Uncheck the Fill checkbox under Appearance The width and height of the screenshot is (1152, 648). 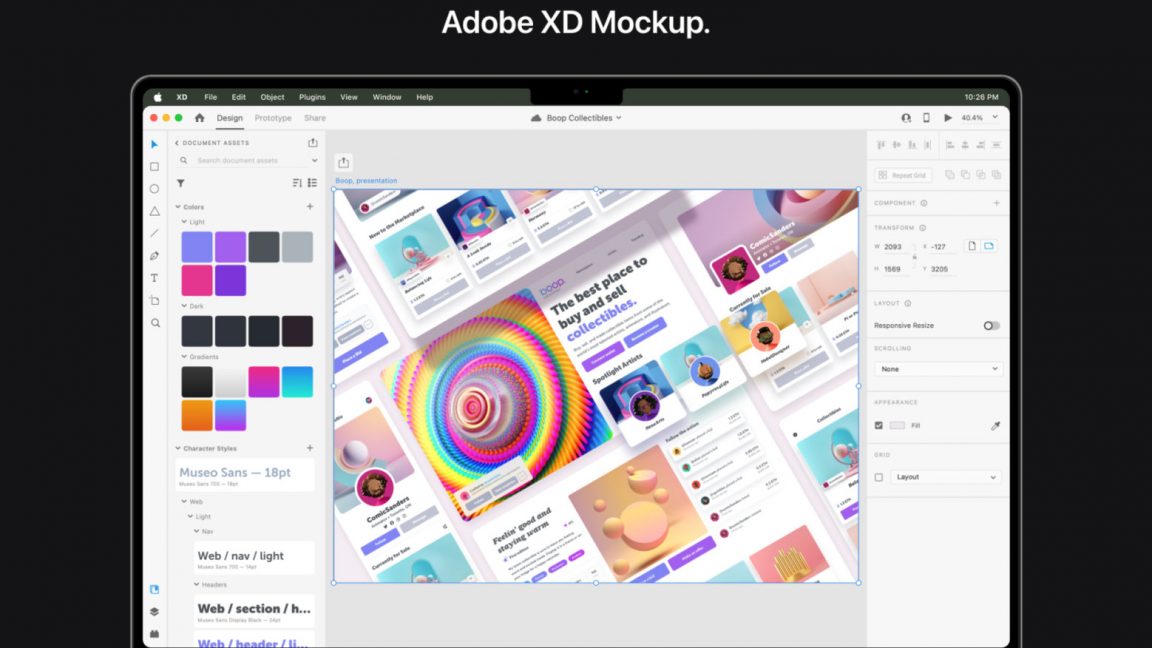coord(878,425)
